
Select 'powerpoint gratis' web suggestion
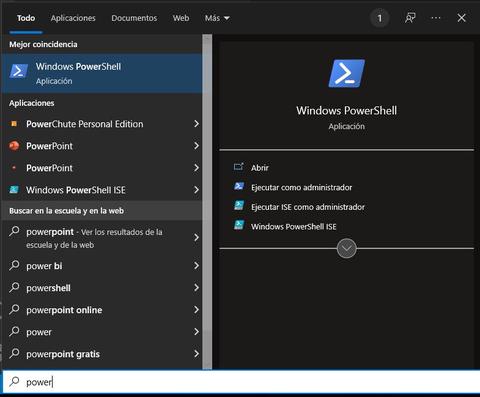102,354
